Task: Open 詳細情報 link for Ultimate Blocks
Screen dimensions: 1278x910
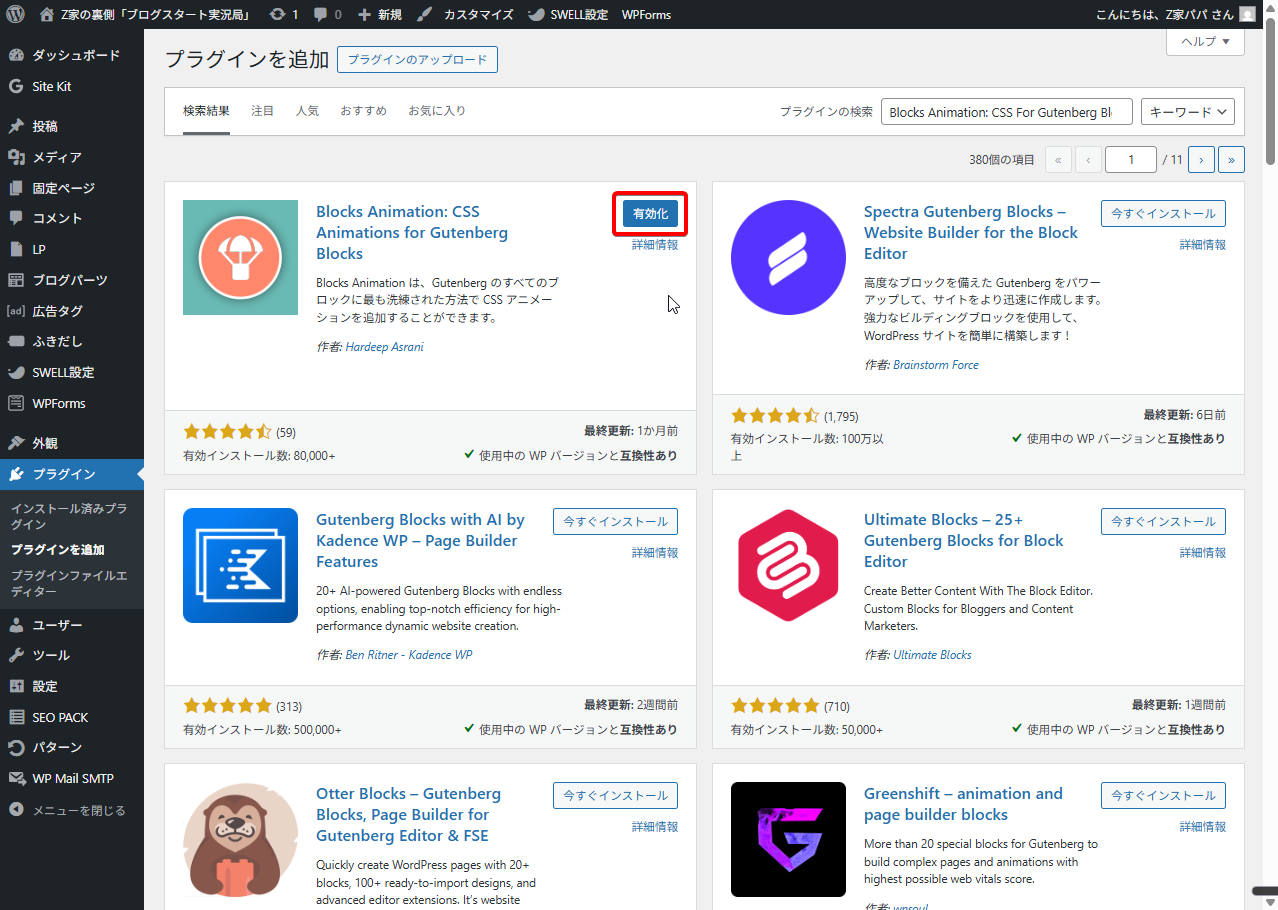Action: [x=1202, y=553]
